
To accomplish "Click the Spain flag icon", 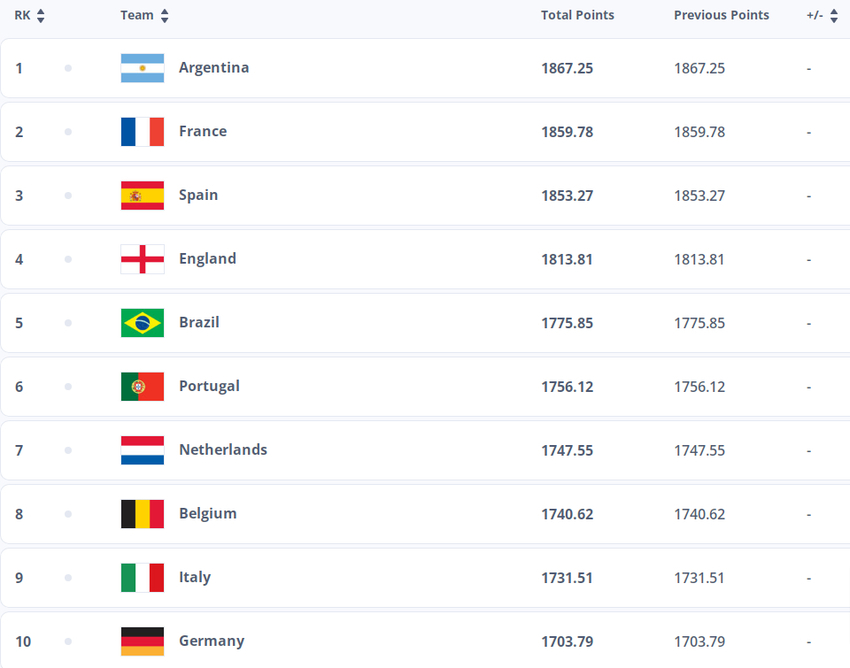I will click(x=142, y=196).
